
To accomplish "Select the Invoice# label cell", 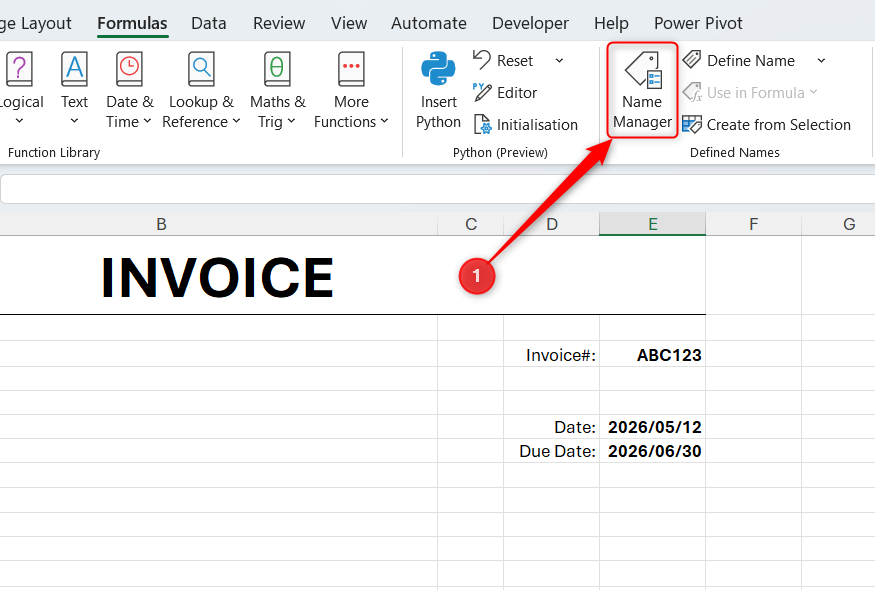I will 551,355.
